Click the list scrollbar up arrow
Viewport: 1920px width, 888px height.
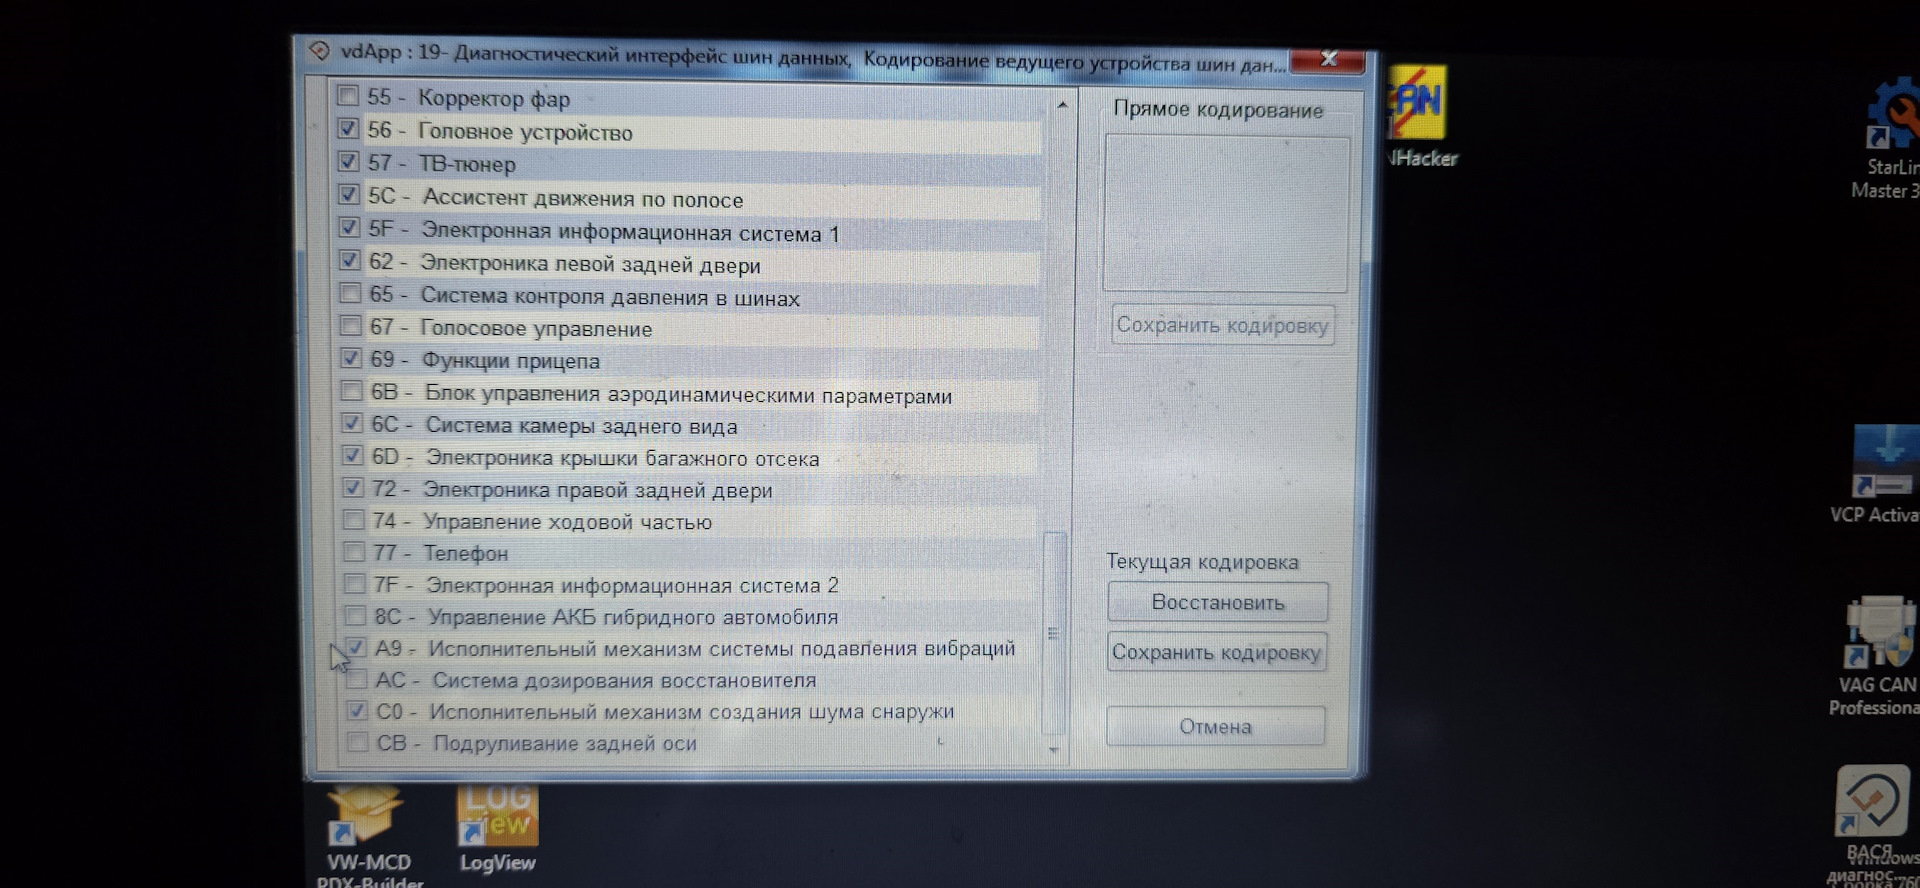(x=1061, y=104)
